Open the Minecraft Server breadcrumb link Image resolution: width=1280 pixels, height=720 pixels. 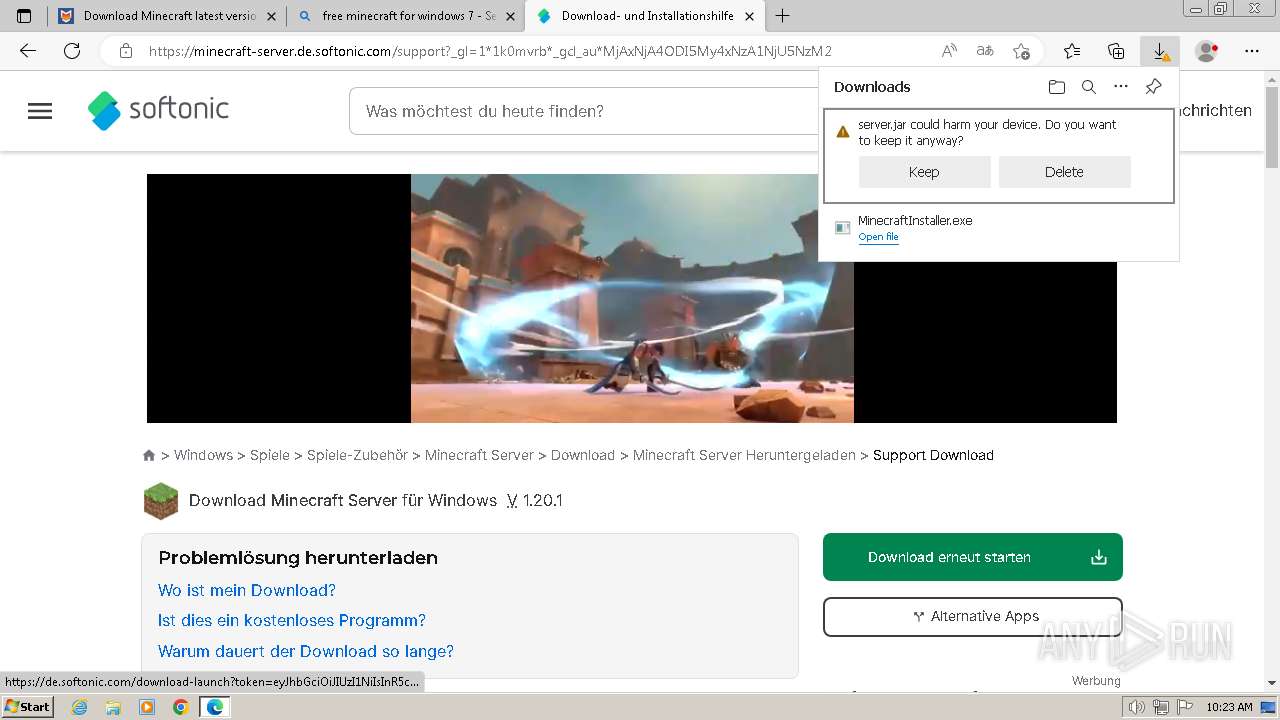(479, 455)
